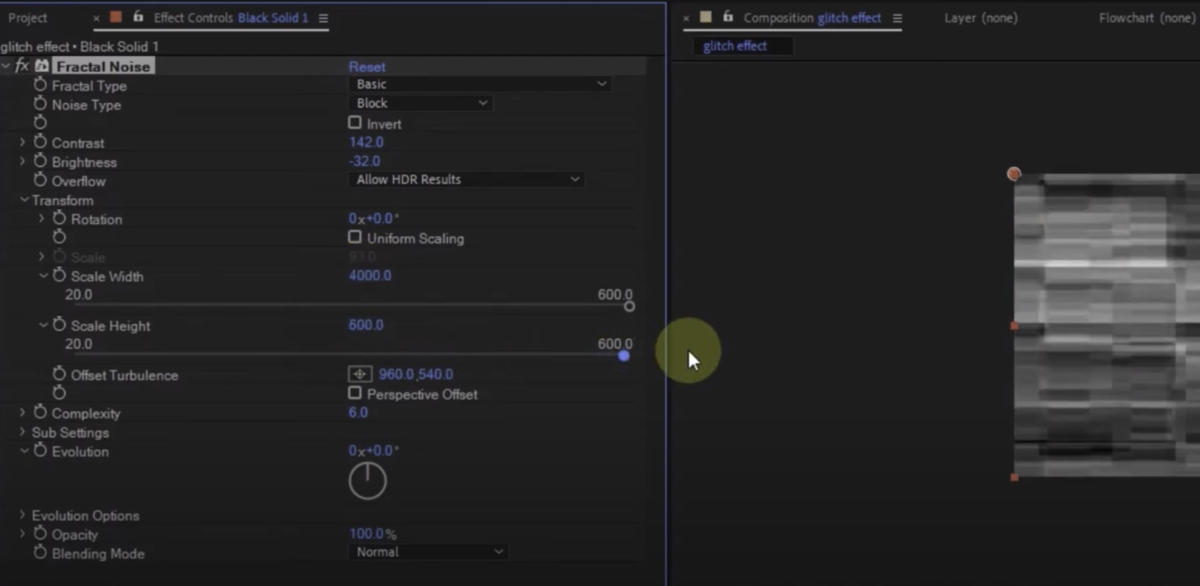
Task: Expand the Contrast property
Action: pos(23,142)
